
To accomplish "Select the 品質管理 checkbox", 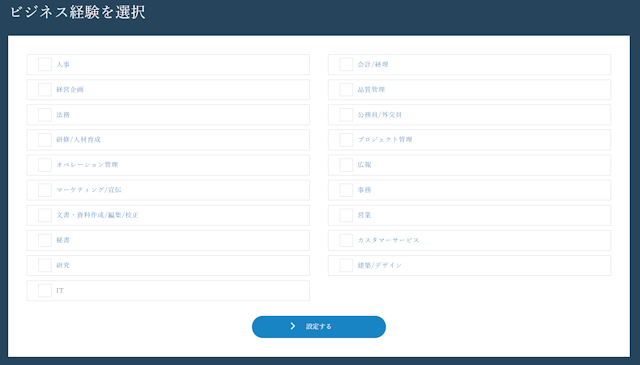I will click(346, 90).
